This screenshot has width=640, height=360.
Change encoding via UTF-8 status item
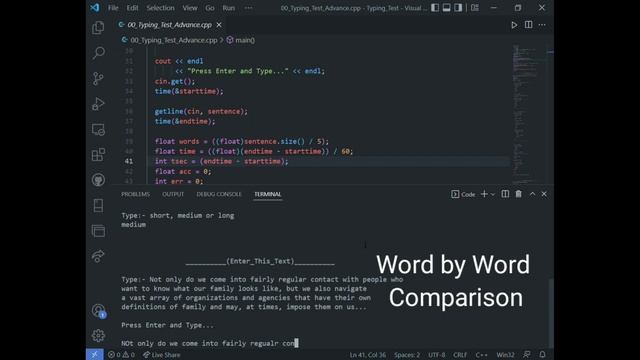click(x=437, y=355)
